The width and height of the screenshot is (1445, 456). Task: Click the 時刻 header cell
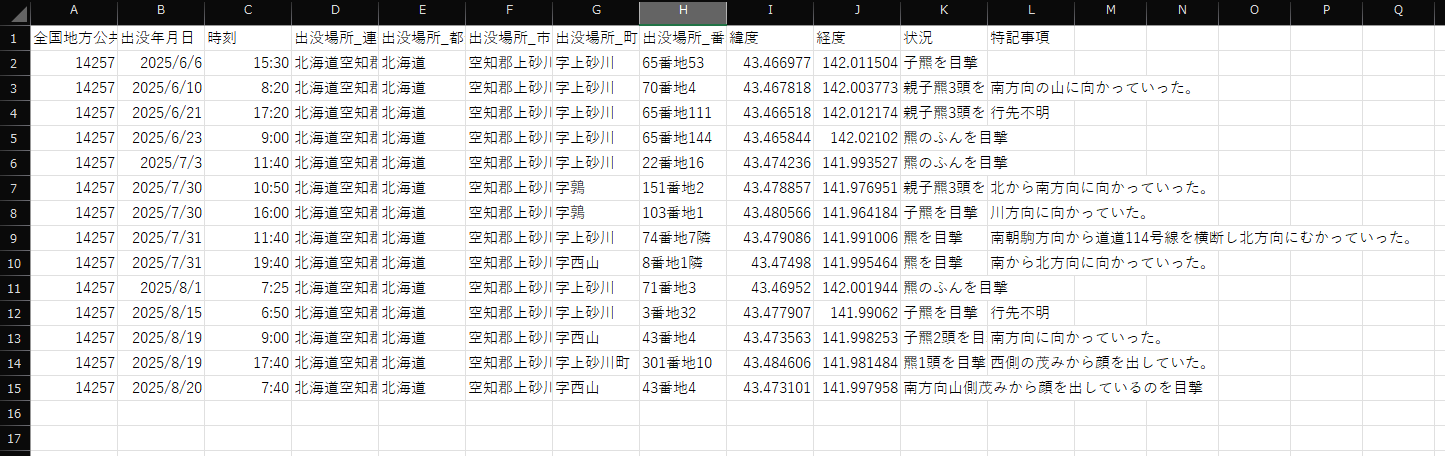pos(247,38)
